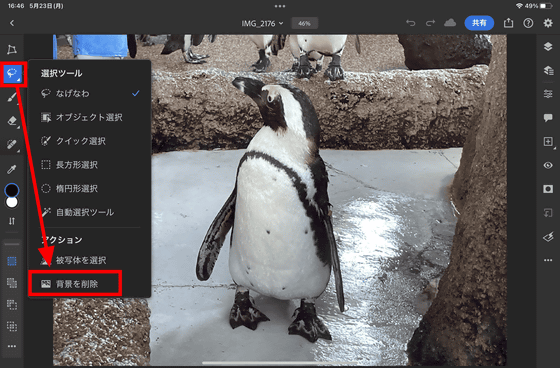Open app settings gear
The height and width of the screenshot is (368, 560).
[548, 23]
